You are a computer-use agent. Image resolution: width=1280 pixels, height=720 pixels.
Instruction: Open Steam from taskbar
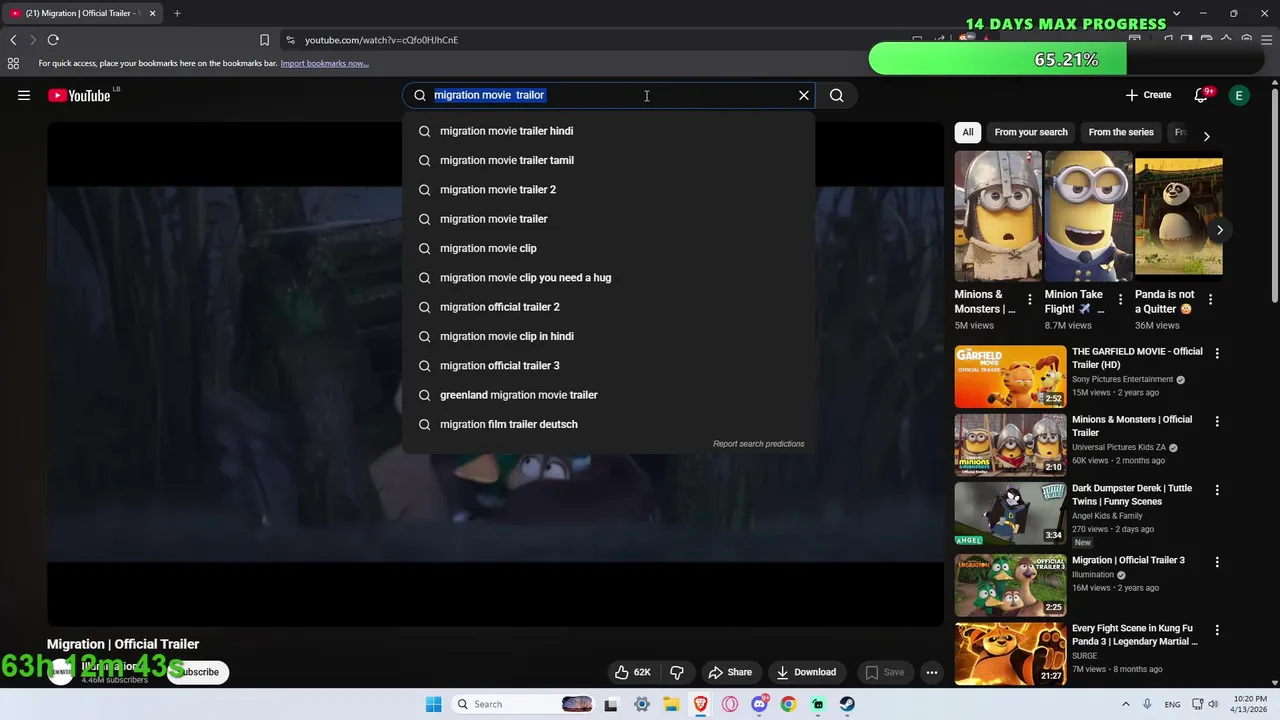[847, 704]
